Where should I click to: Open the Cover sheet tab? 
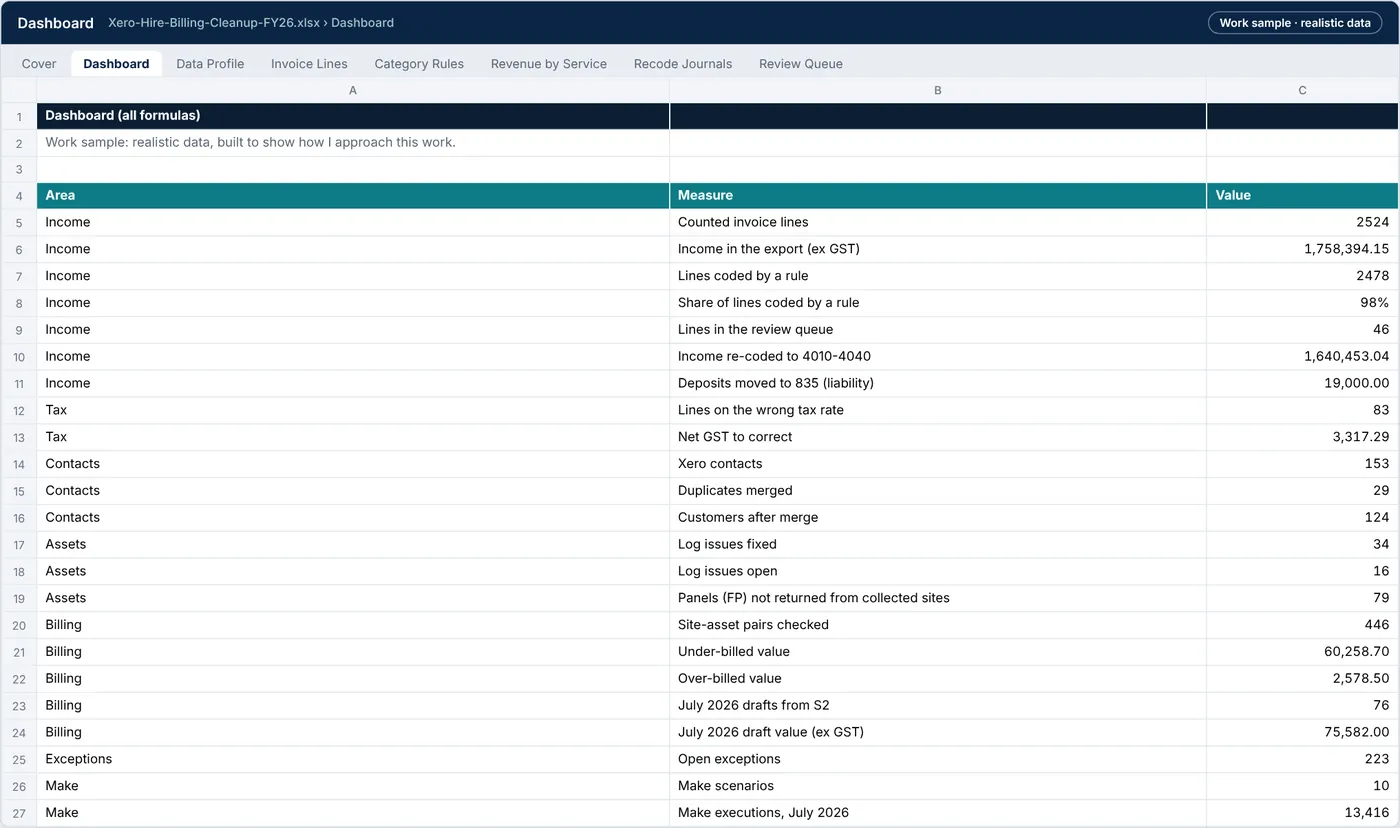click(x=39, y=64)
